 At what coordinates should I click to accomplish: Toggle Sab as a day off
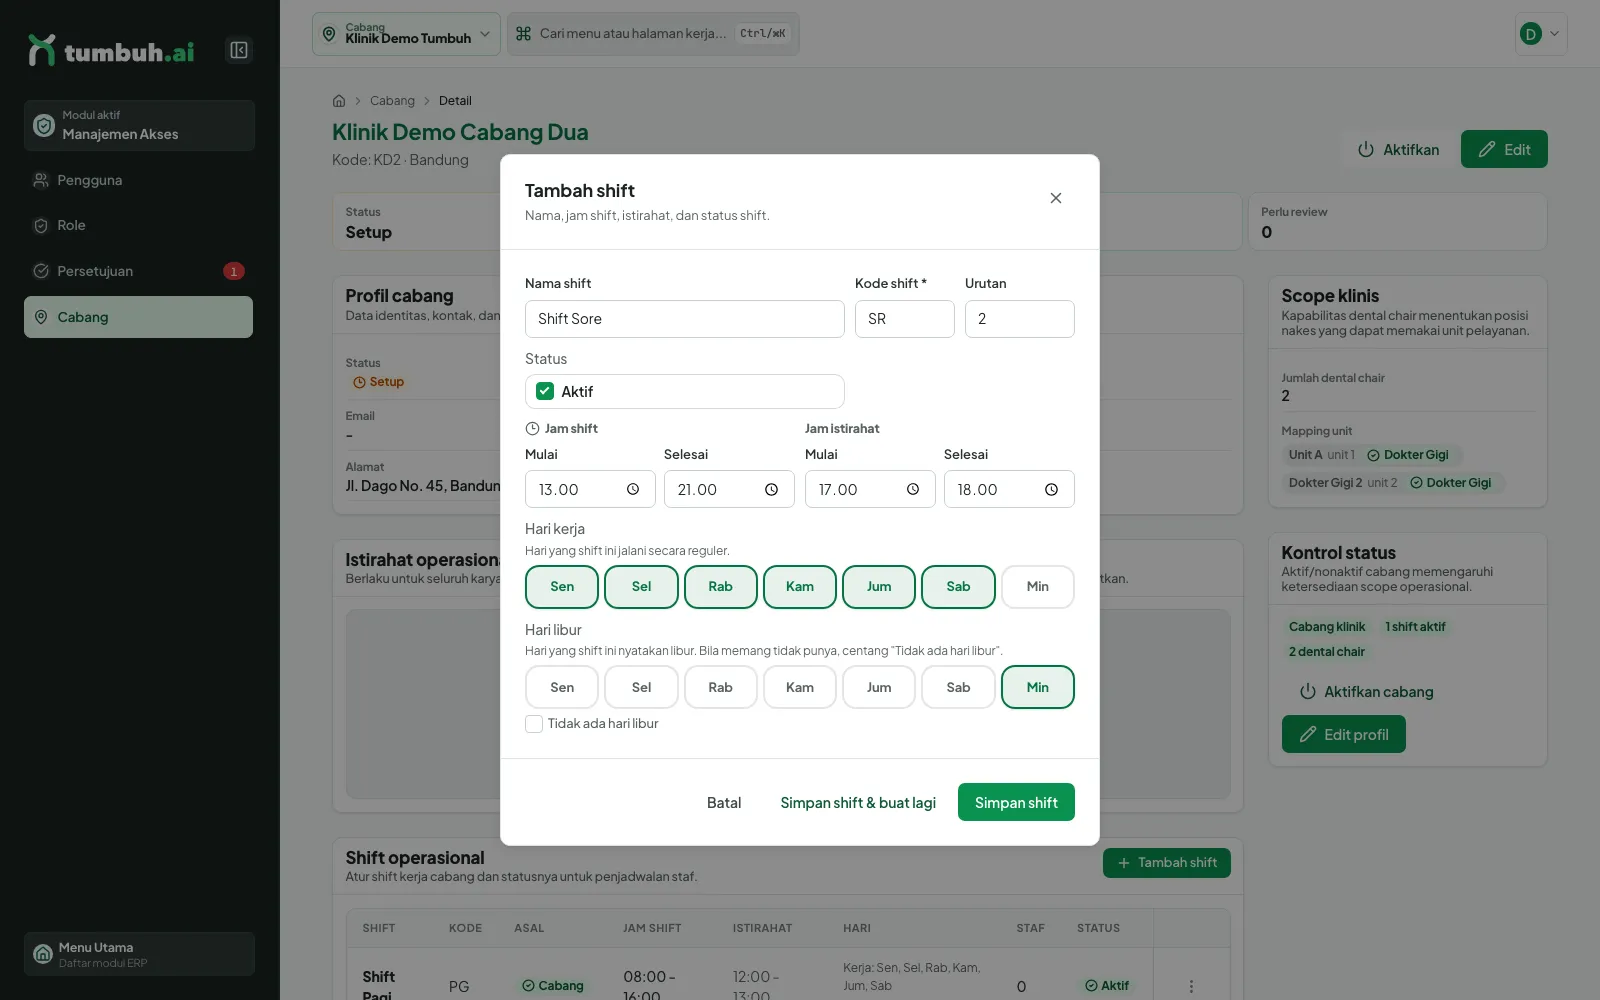(x=958, y=688)
